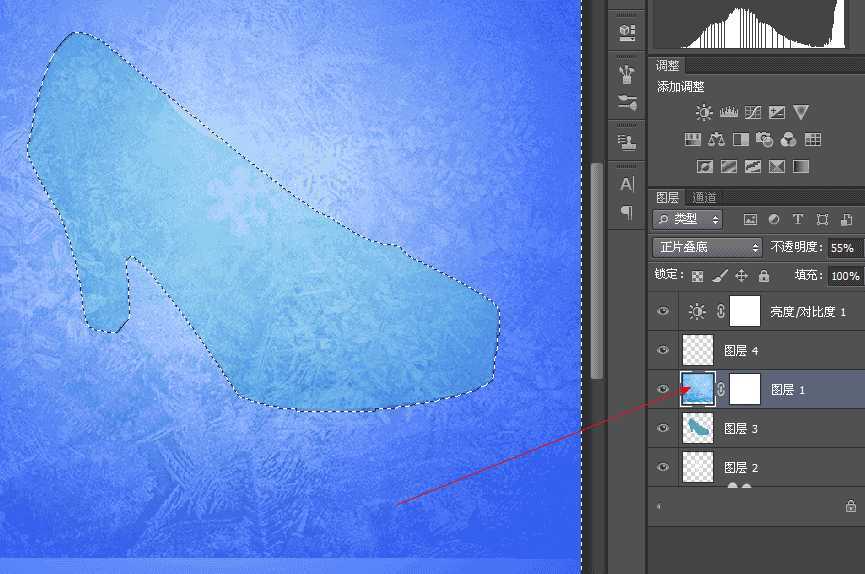The width and height of the screenshot is (865, 574).
Task: Select the 调整 panel tab
Action: point(668,66)
